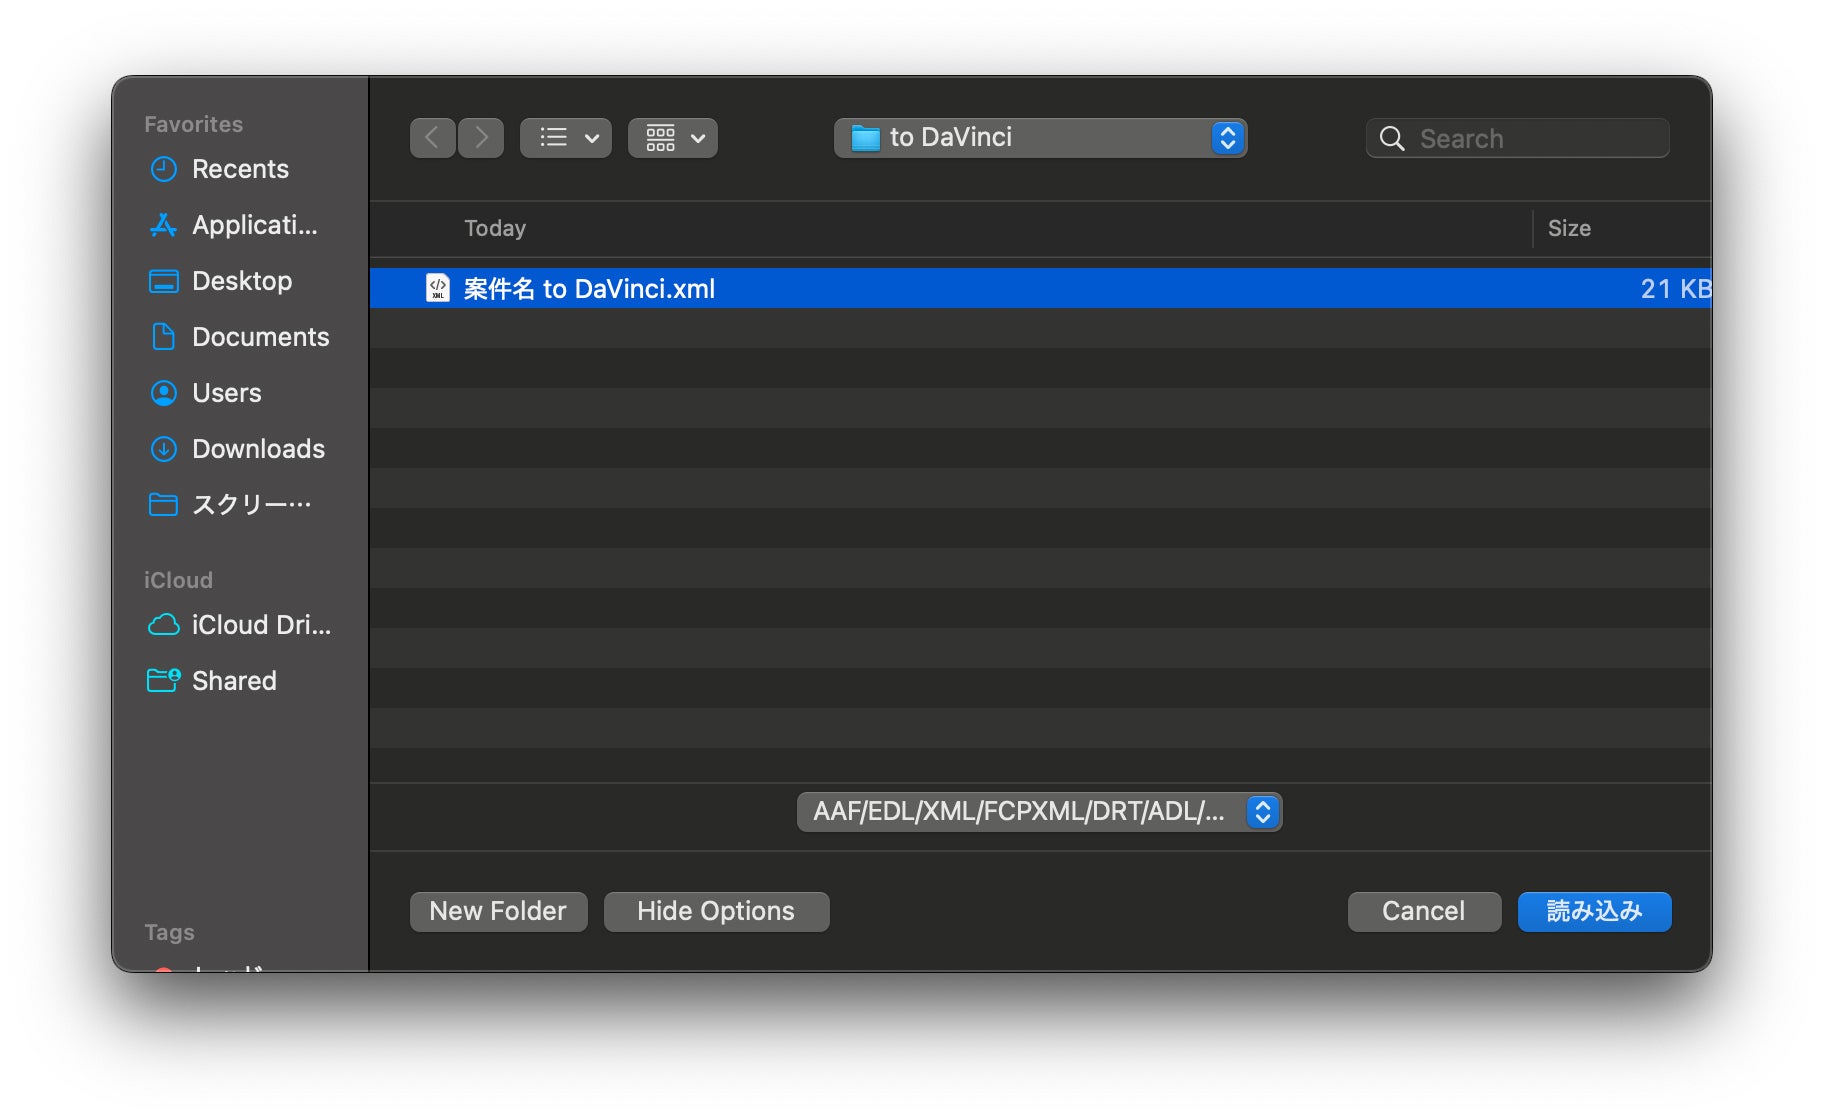1824x1120 pixels.
Task: Open Desktop folder in the sidebar
Action: pos(242,281)
